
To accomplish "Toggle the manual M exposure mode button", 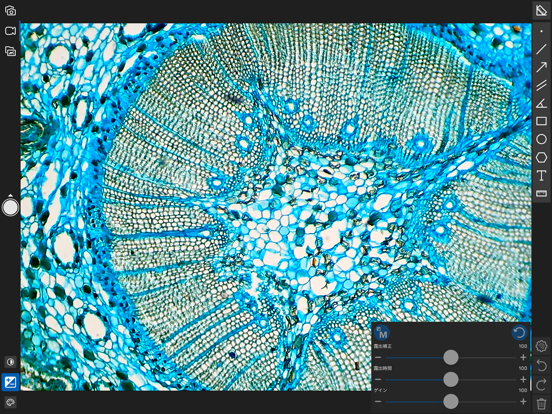I will (382, 333).
